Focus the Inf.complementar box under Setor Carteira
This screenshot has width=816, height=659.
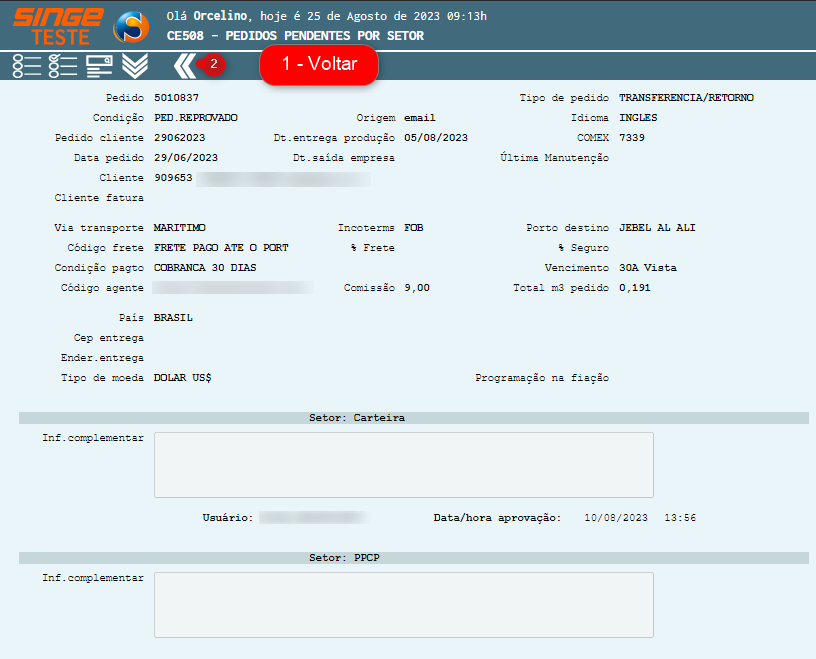click(404, 465)
